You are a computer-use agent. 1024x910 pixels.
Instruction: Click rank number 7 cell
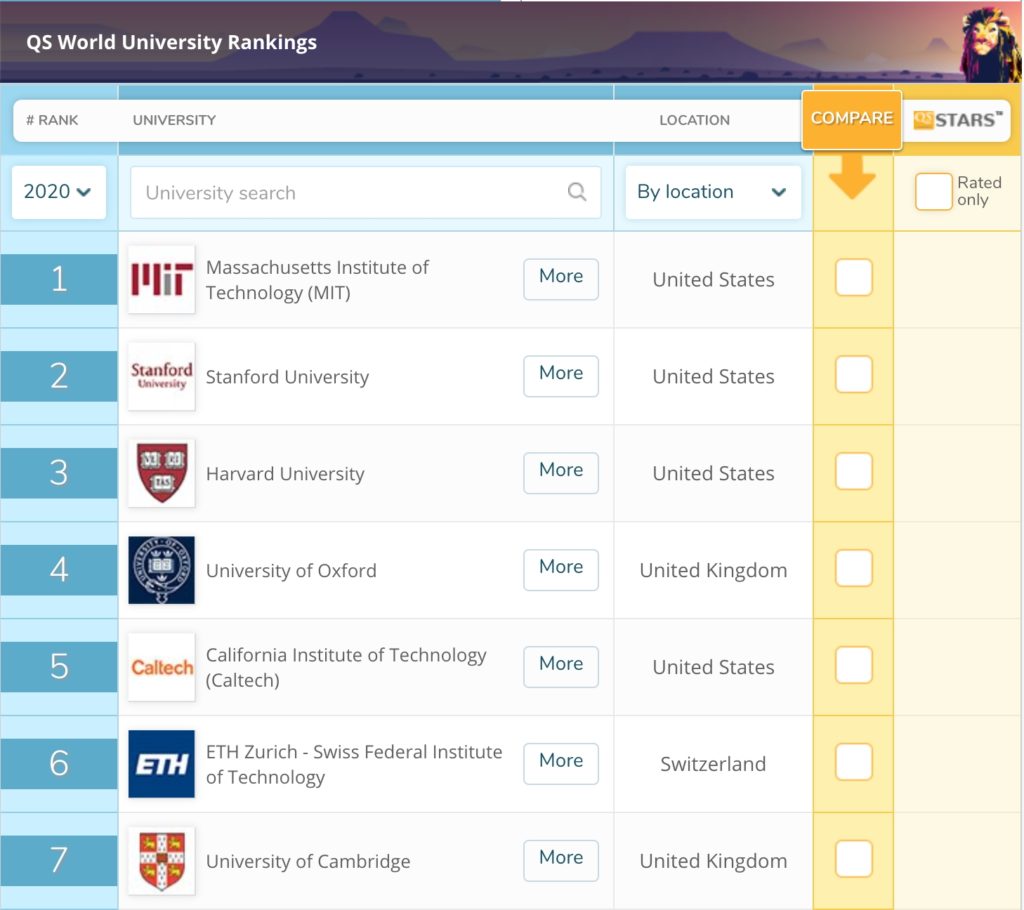pyautogui.click(x=59, y=860)
